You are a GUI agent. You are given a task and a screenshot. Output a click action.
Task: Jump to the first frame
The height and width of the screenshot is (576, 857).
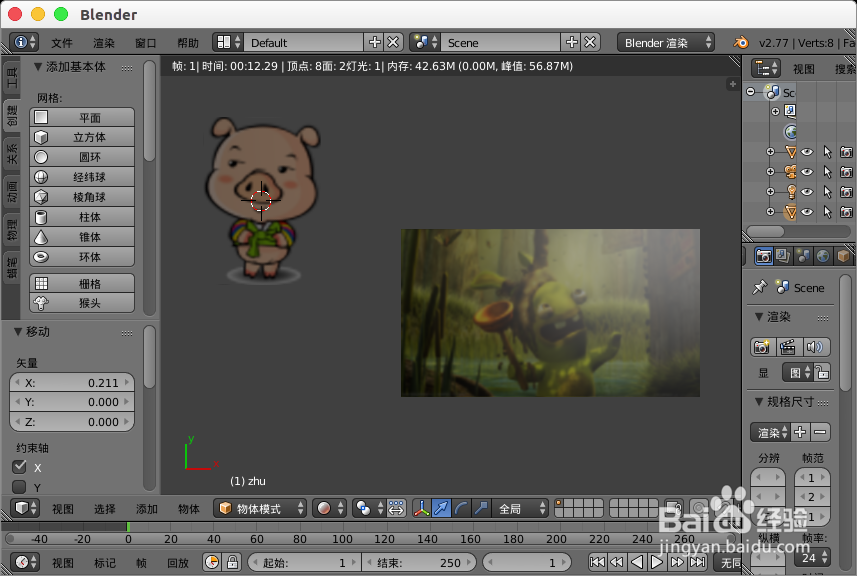[x=597, y=562]
